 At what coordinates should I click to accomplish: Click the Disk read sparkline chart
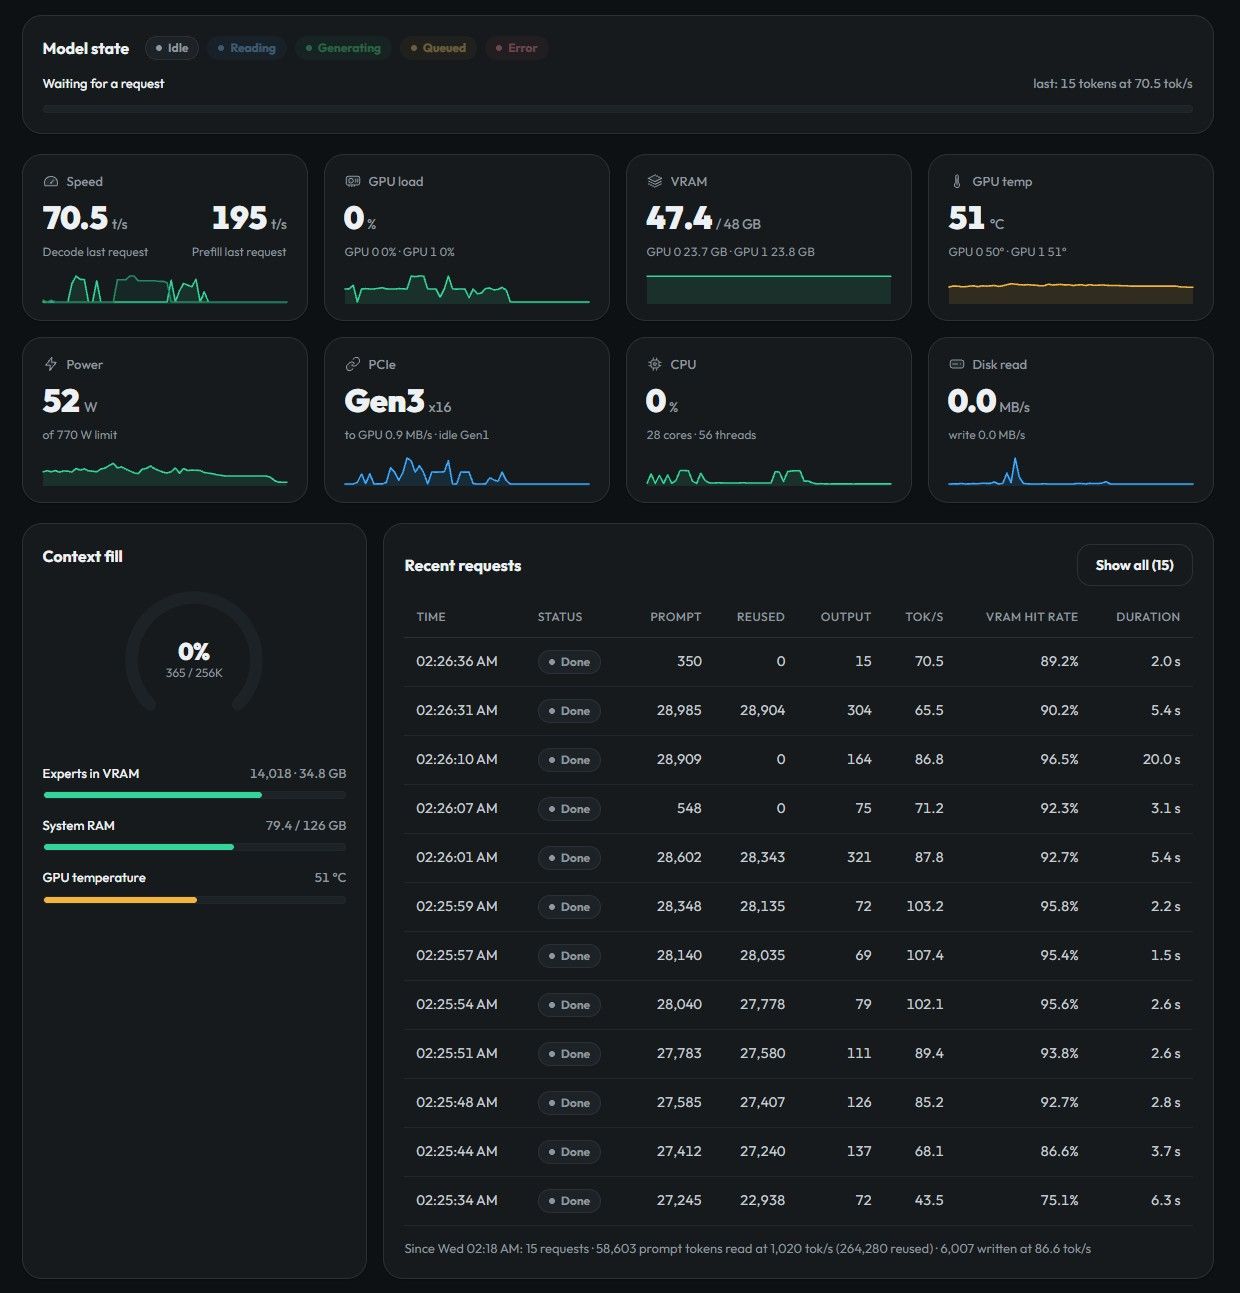click(1071, 471)
